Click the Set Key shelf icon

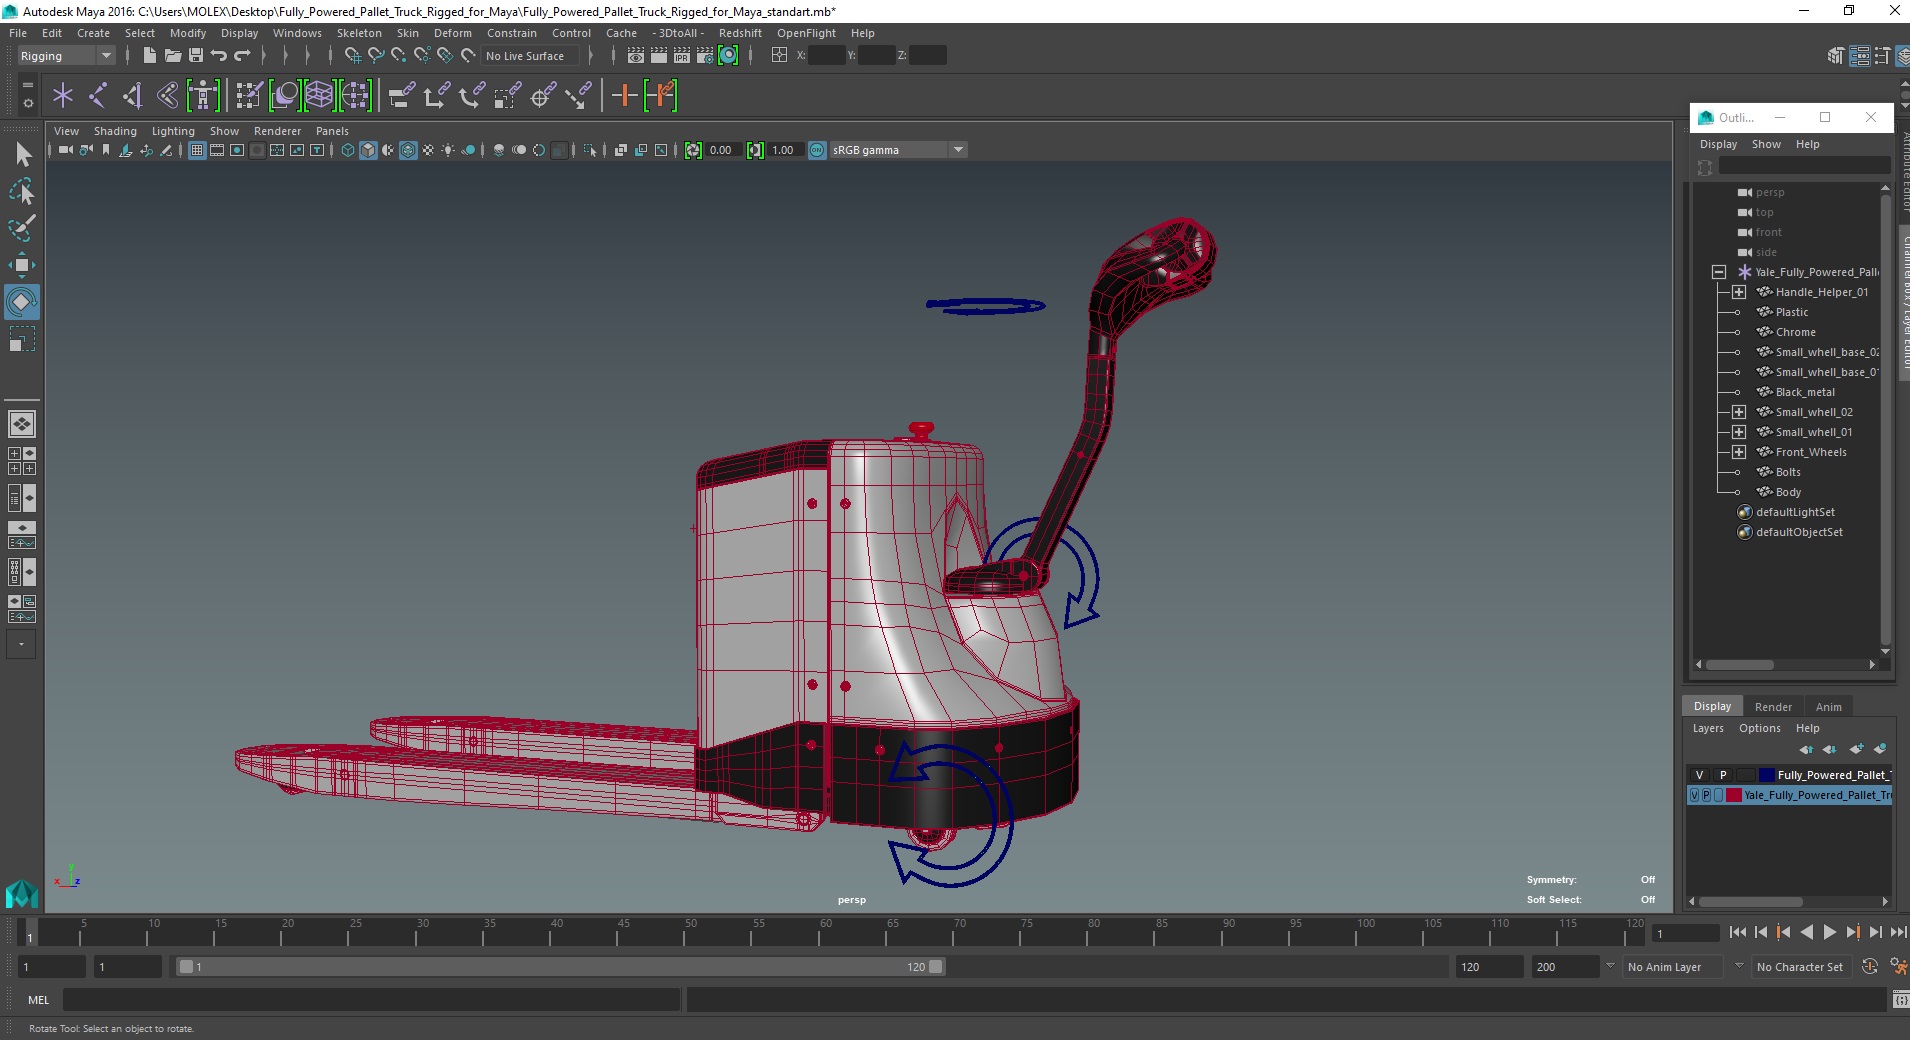tap(625, 96)
